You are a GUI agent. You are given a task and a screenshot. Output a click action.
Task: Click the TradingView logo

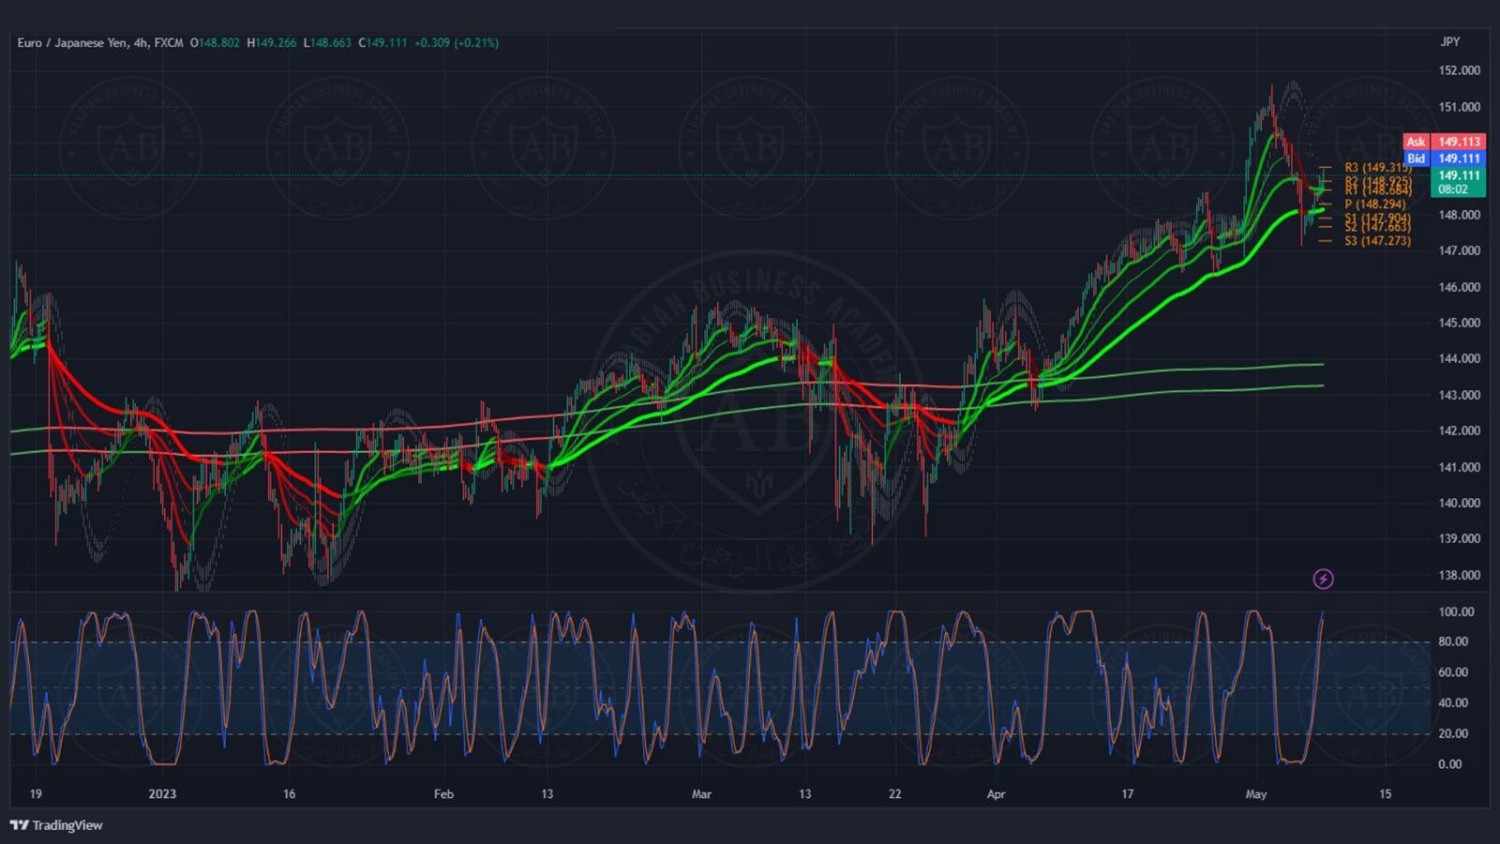[57, 825]
